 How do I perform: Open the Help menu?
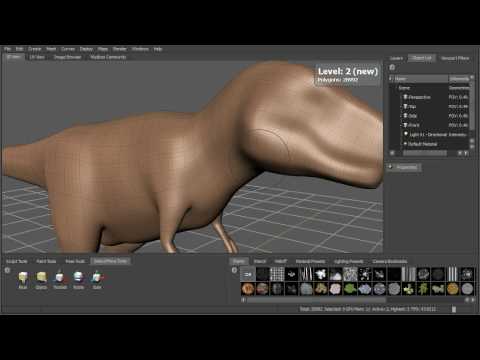tap(158, 49)
